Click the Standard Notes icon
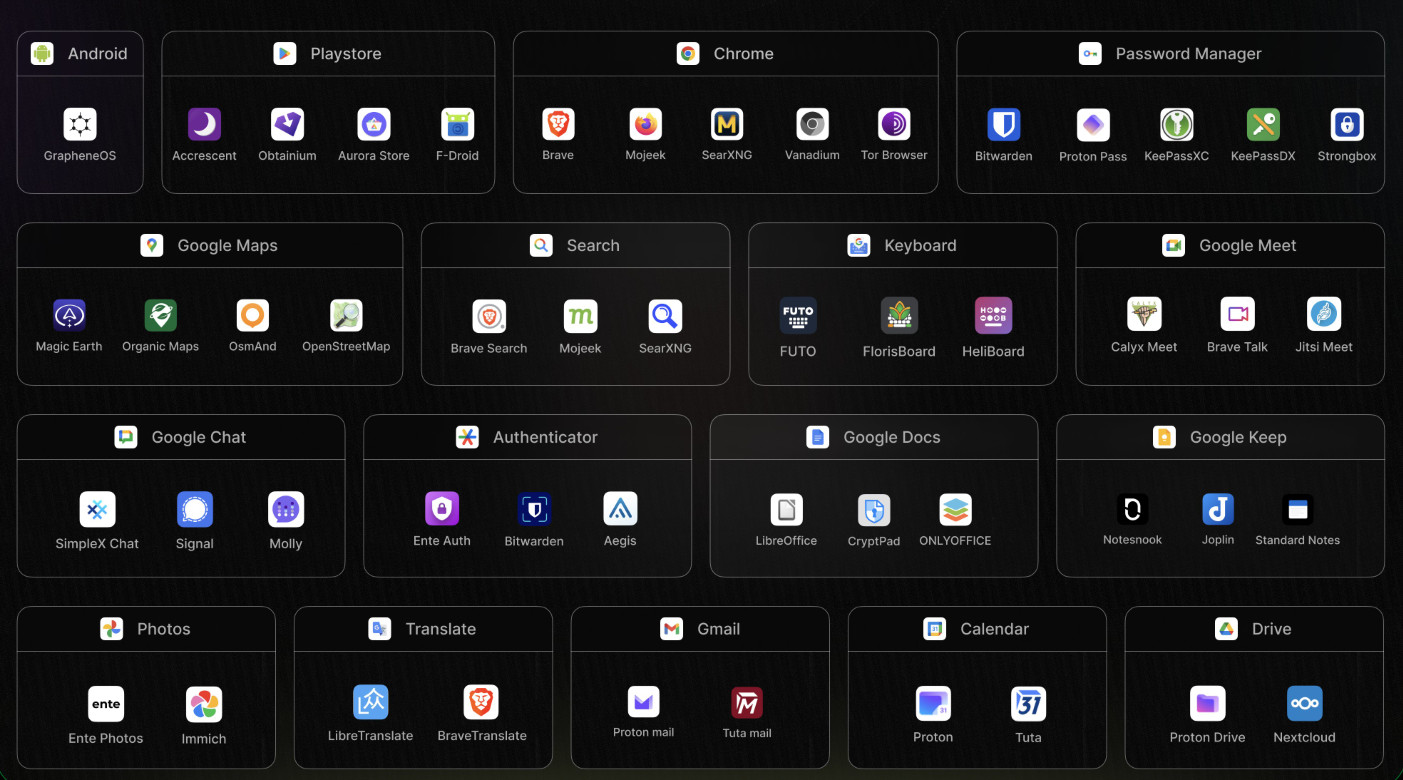 coord(1298,510)
